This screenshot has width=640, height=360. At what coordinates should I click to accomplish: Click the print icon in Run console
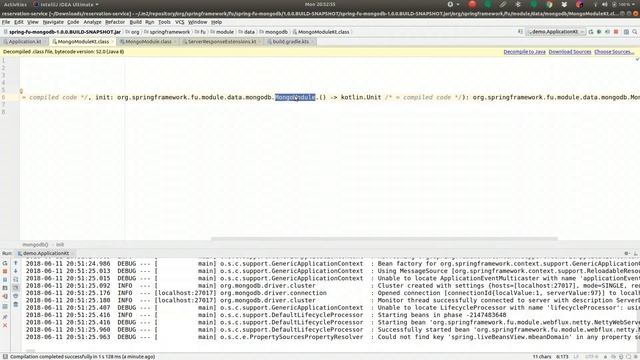click(16, 296)
